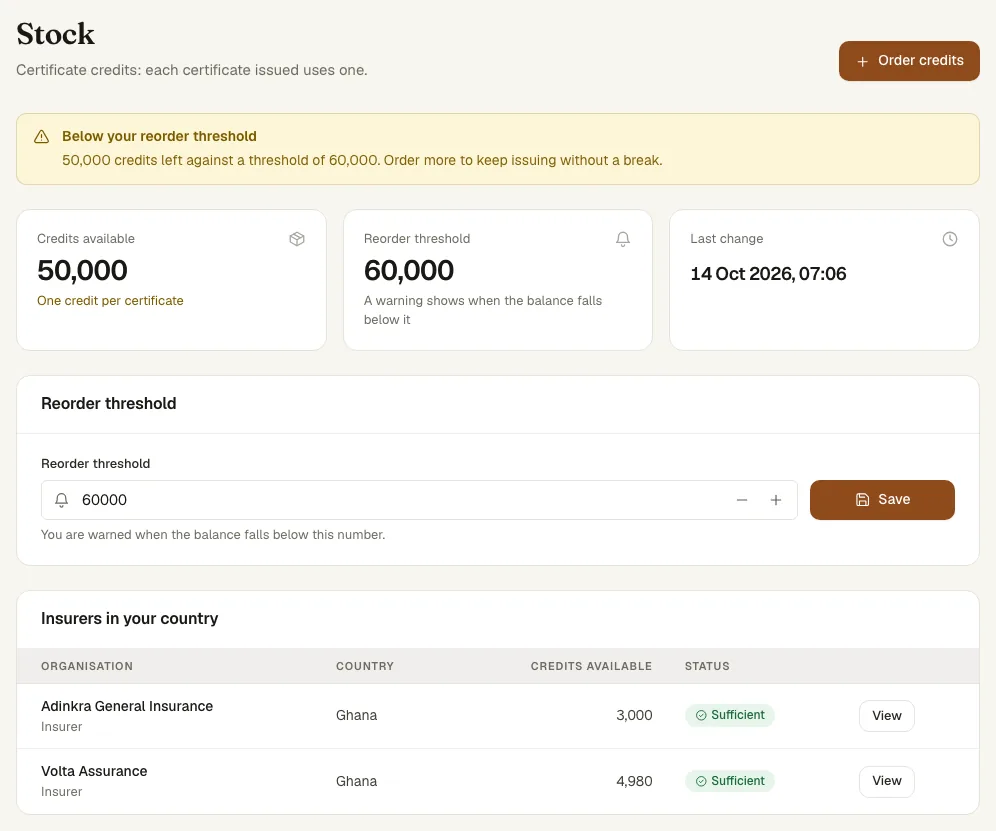Image resolution: width=996 pixels, height=831 pixels.
Task: Save the reorder threshold
Action: click(882, 500)
